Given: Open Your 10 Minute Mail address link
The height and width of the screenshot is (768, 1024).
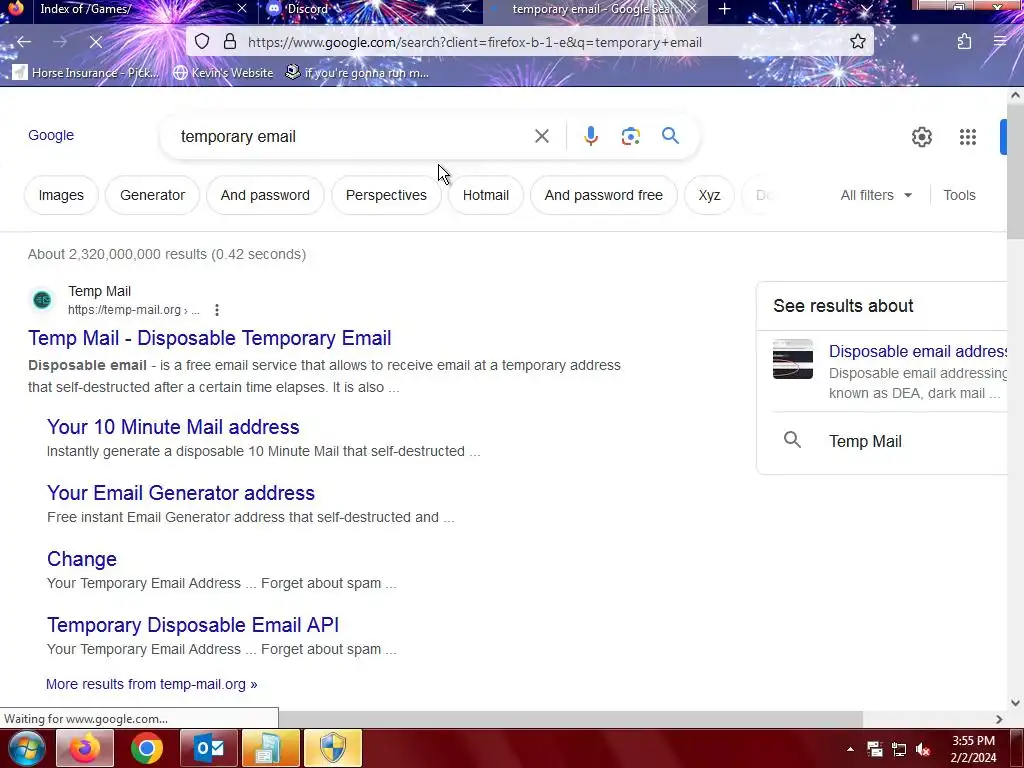Looking at the screenshot, I should click(173, 427).
